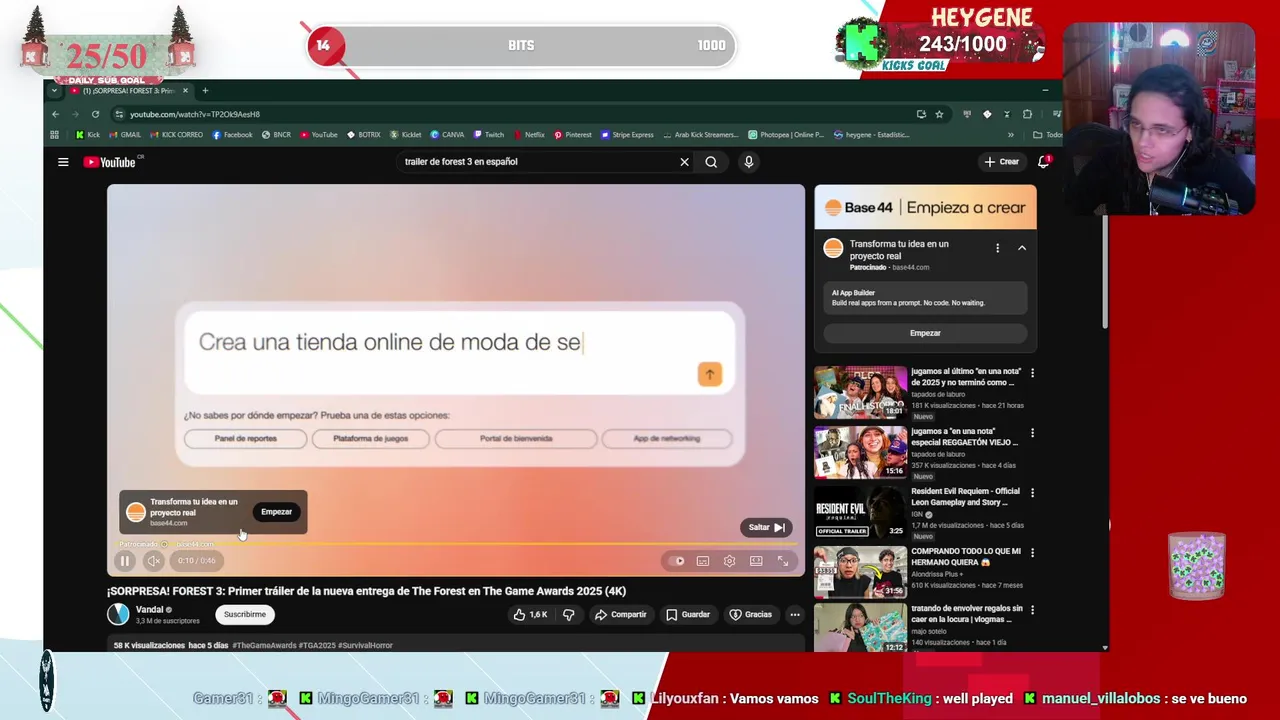Image resolution: width=1280 pixels, height=720 pixels.
Task: Reload the page in browser
Action: click(95, 114)
